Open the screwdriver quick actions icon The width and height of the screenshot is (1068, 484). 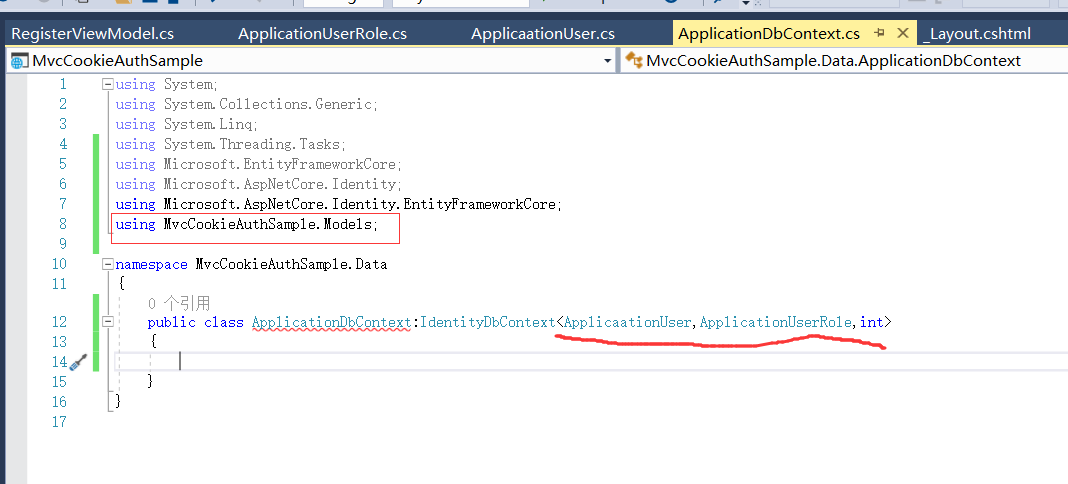point(78,361)
